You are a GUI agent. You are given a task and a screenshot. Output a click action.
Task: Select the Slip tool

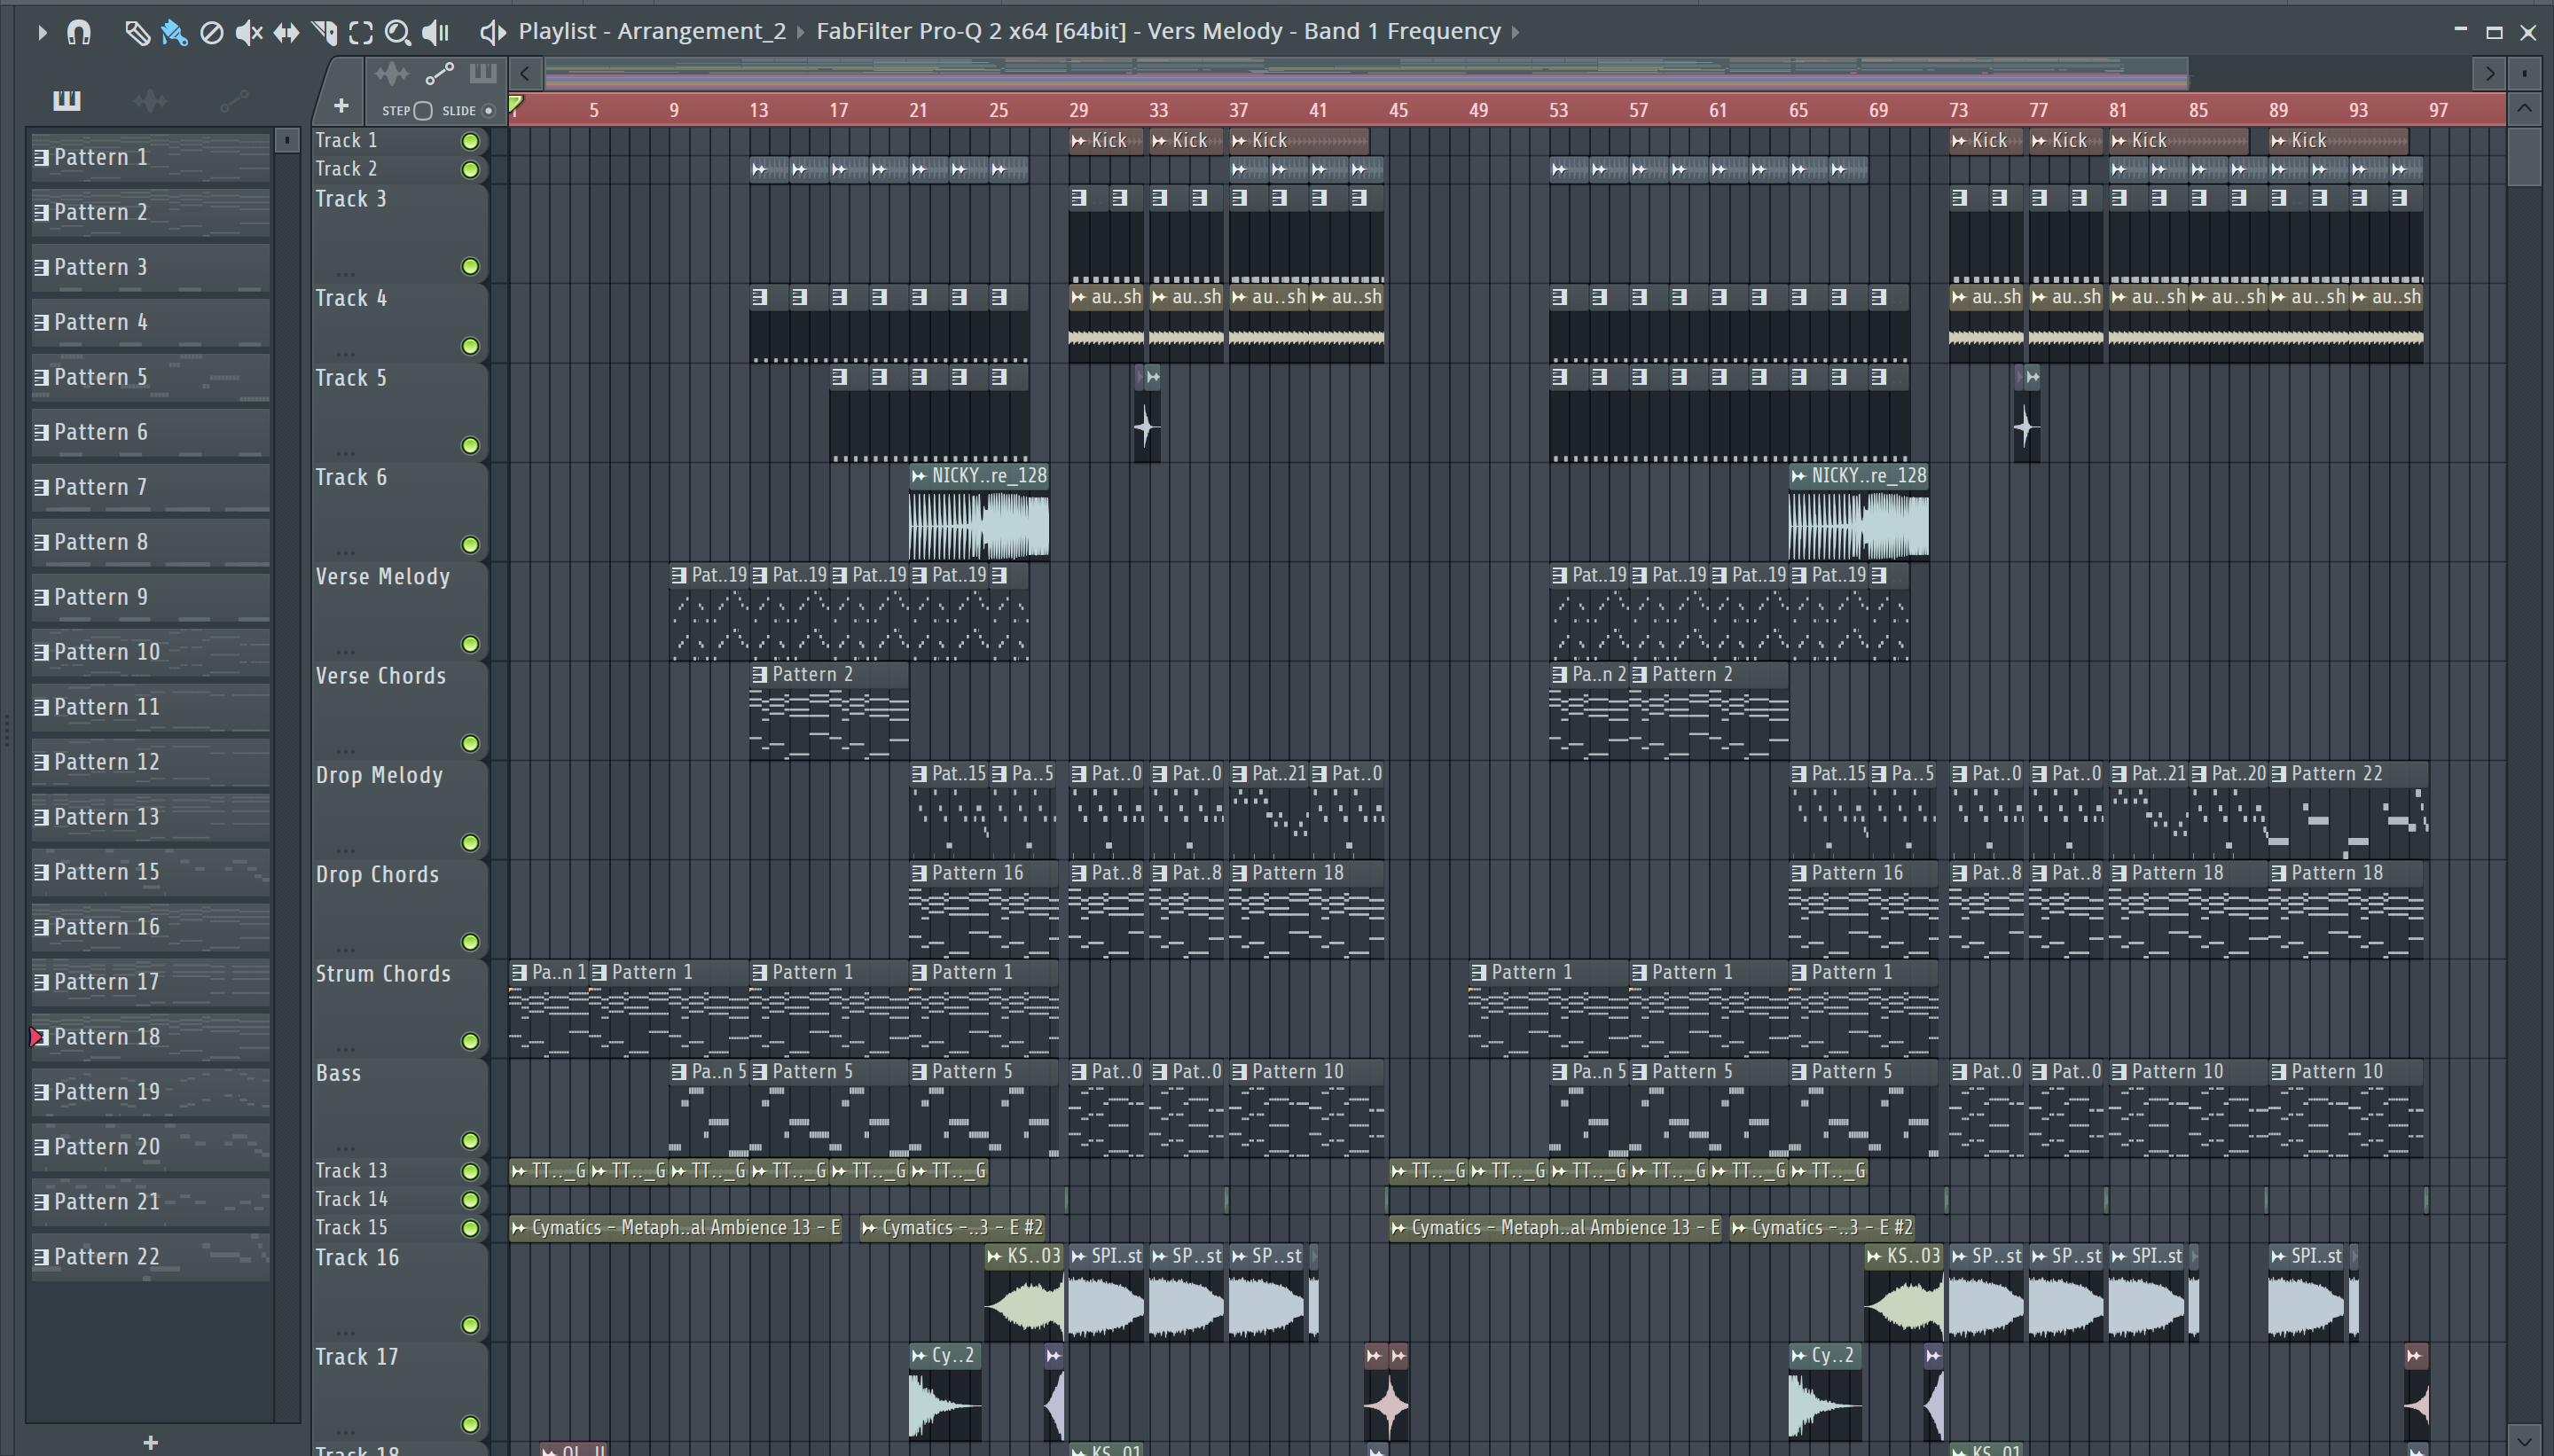coord(286,32)
